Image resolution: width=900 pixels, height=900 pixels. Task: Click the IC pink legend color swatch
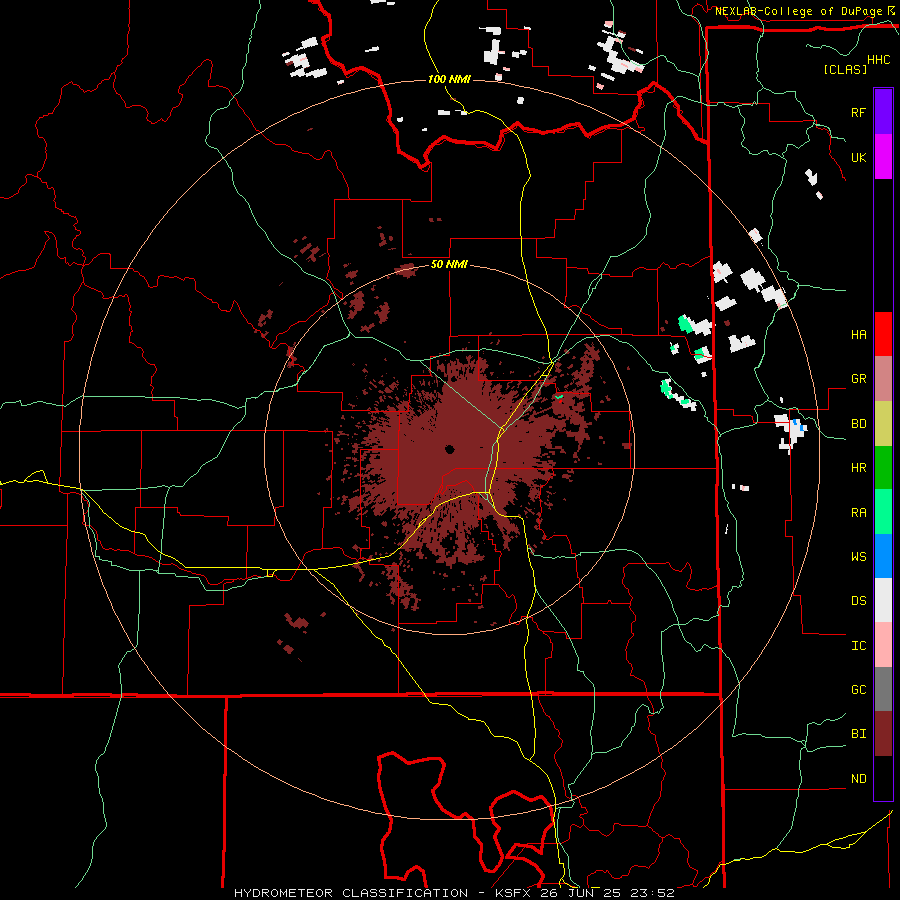click(x=883, y=645)
